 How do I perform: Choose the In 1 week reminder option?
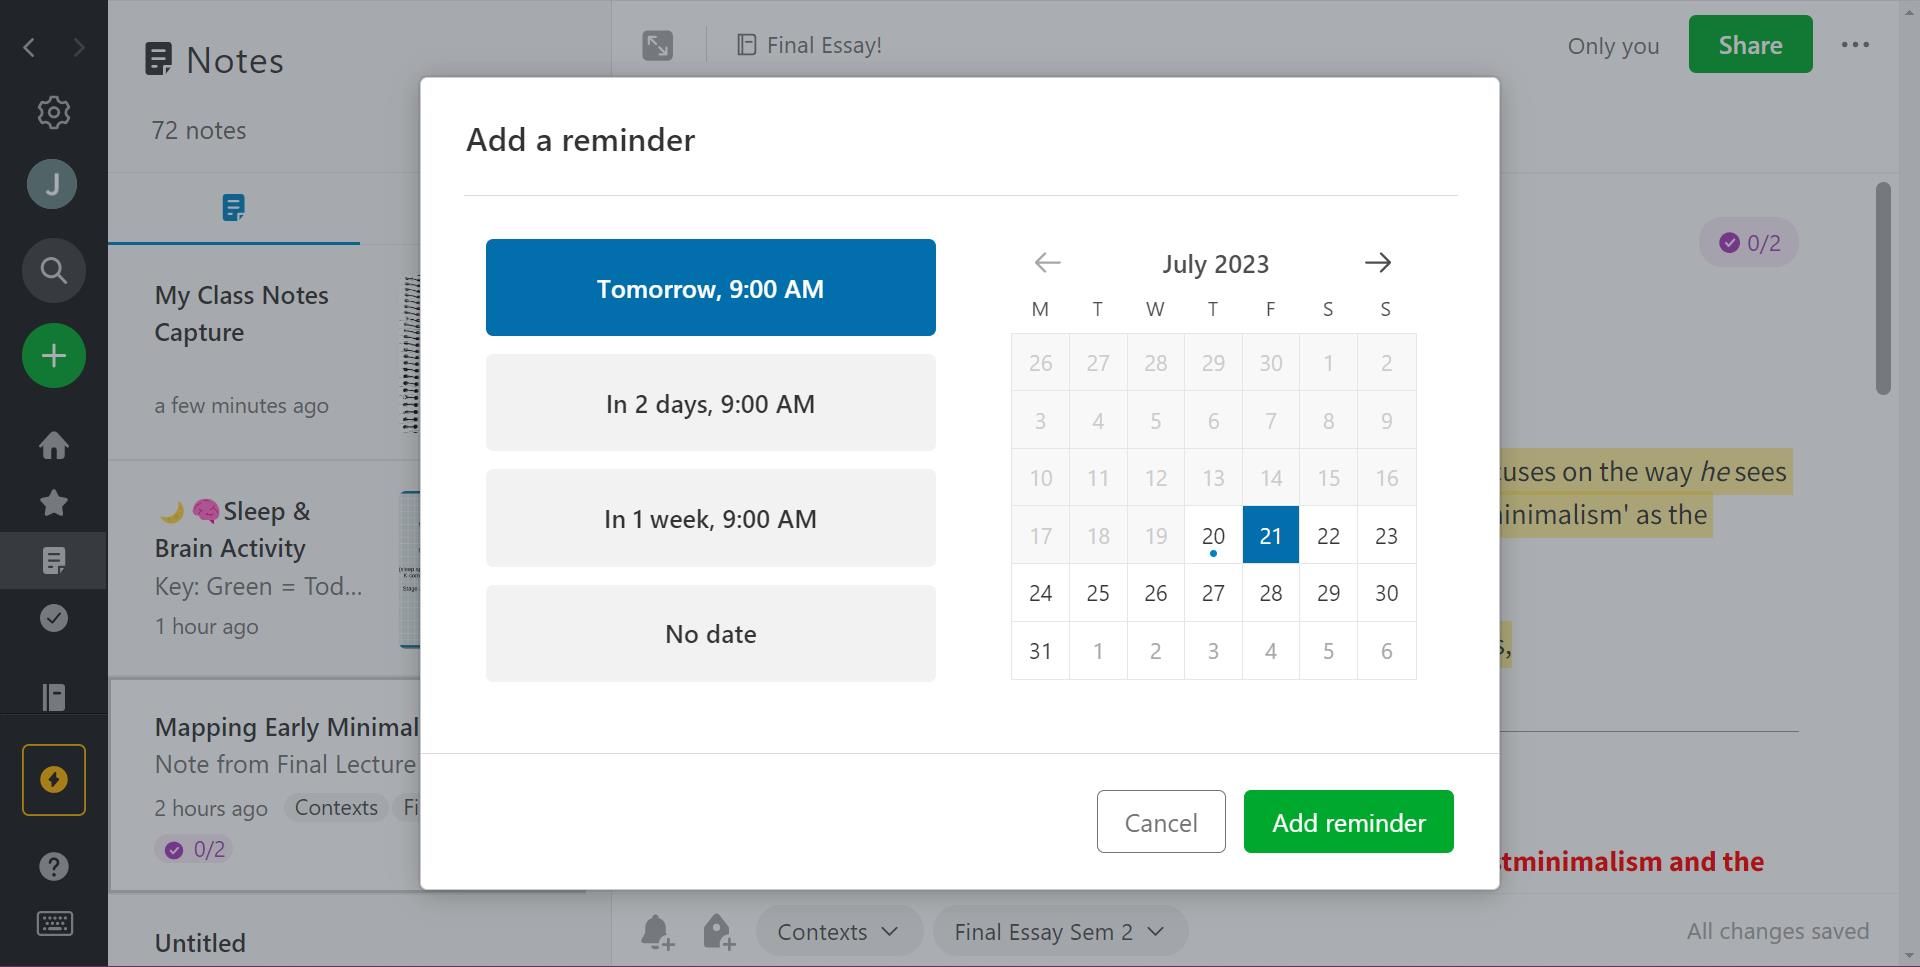click(710, 518)
